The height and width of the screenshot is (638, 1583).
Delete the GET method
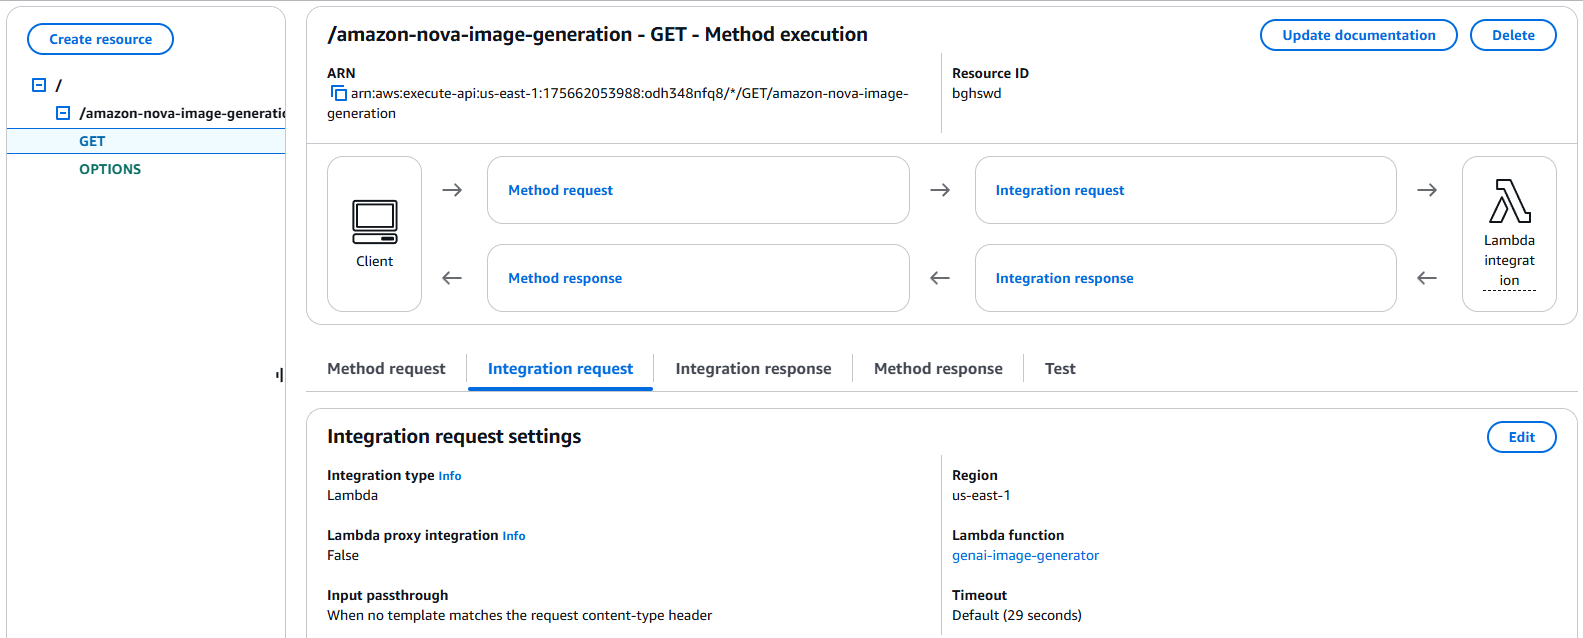click(1513, 35)
